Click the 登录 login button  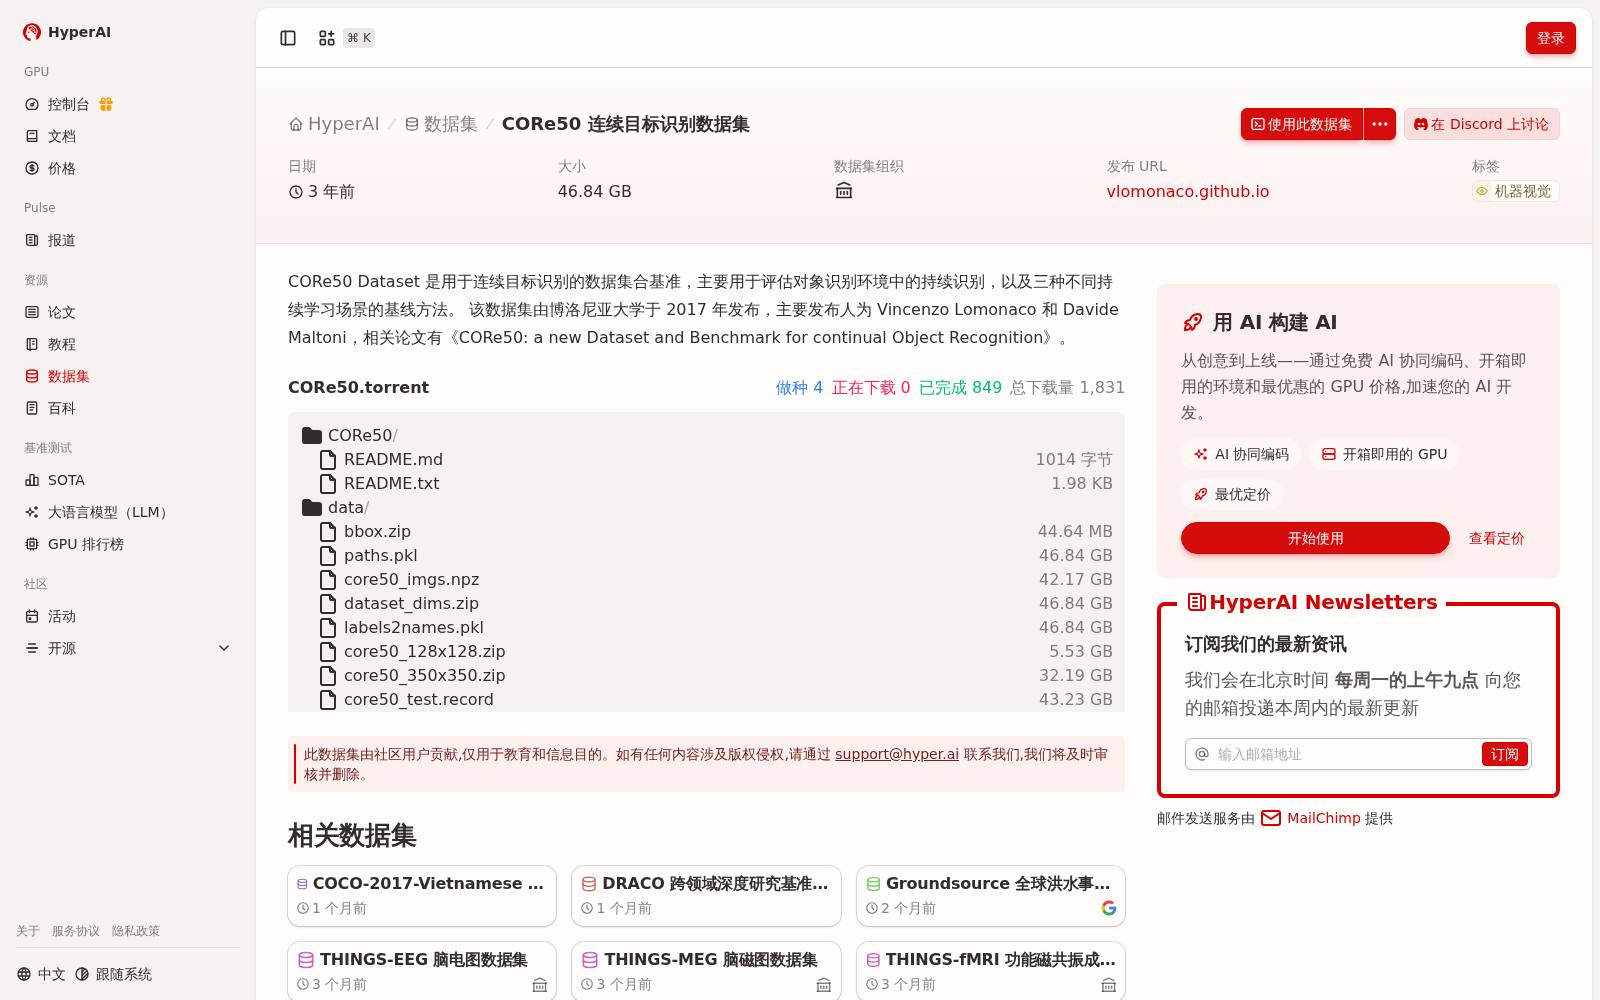click(x=1551, y=38)
